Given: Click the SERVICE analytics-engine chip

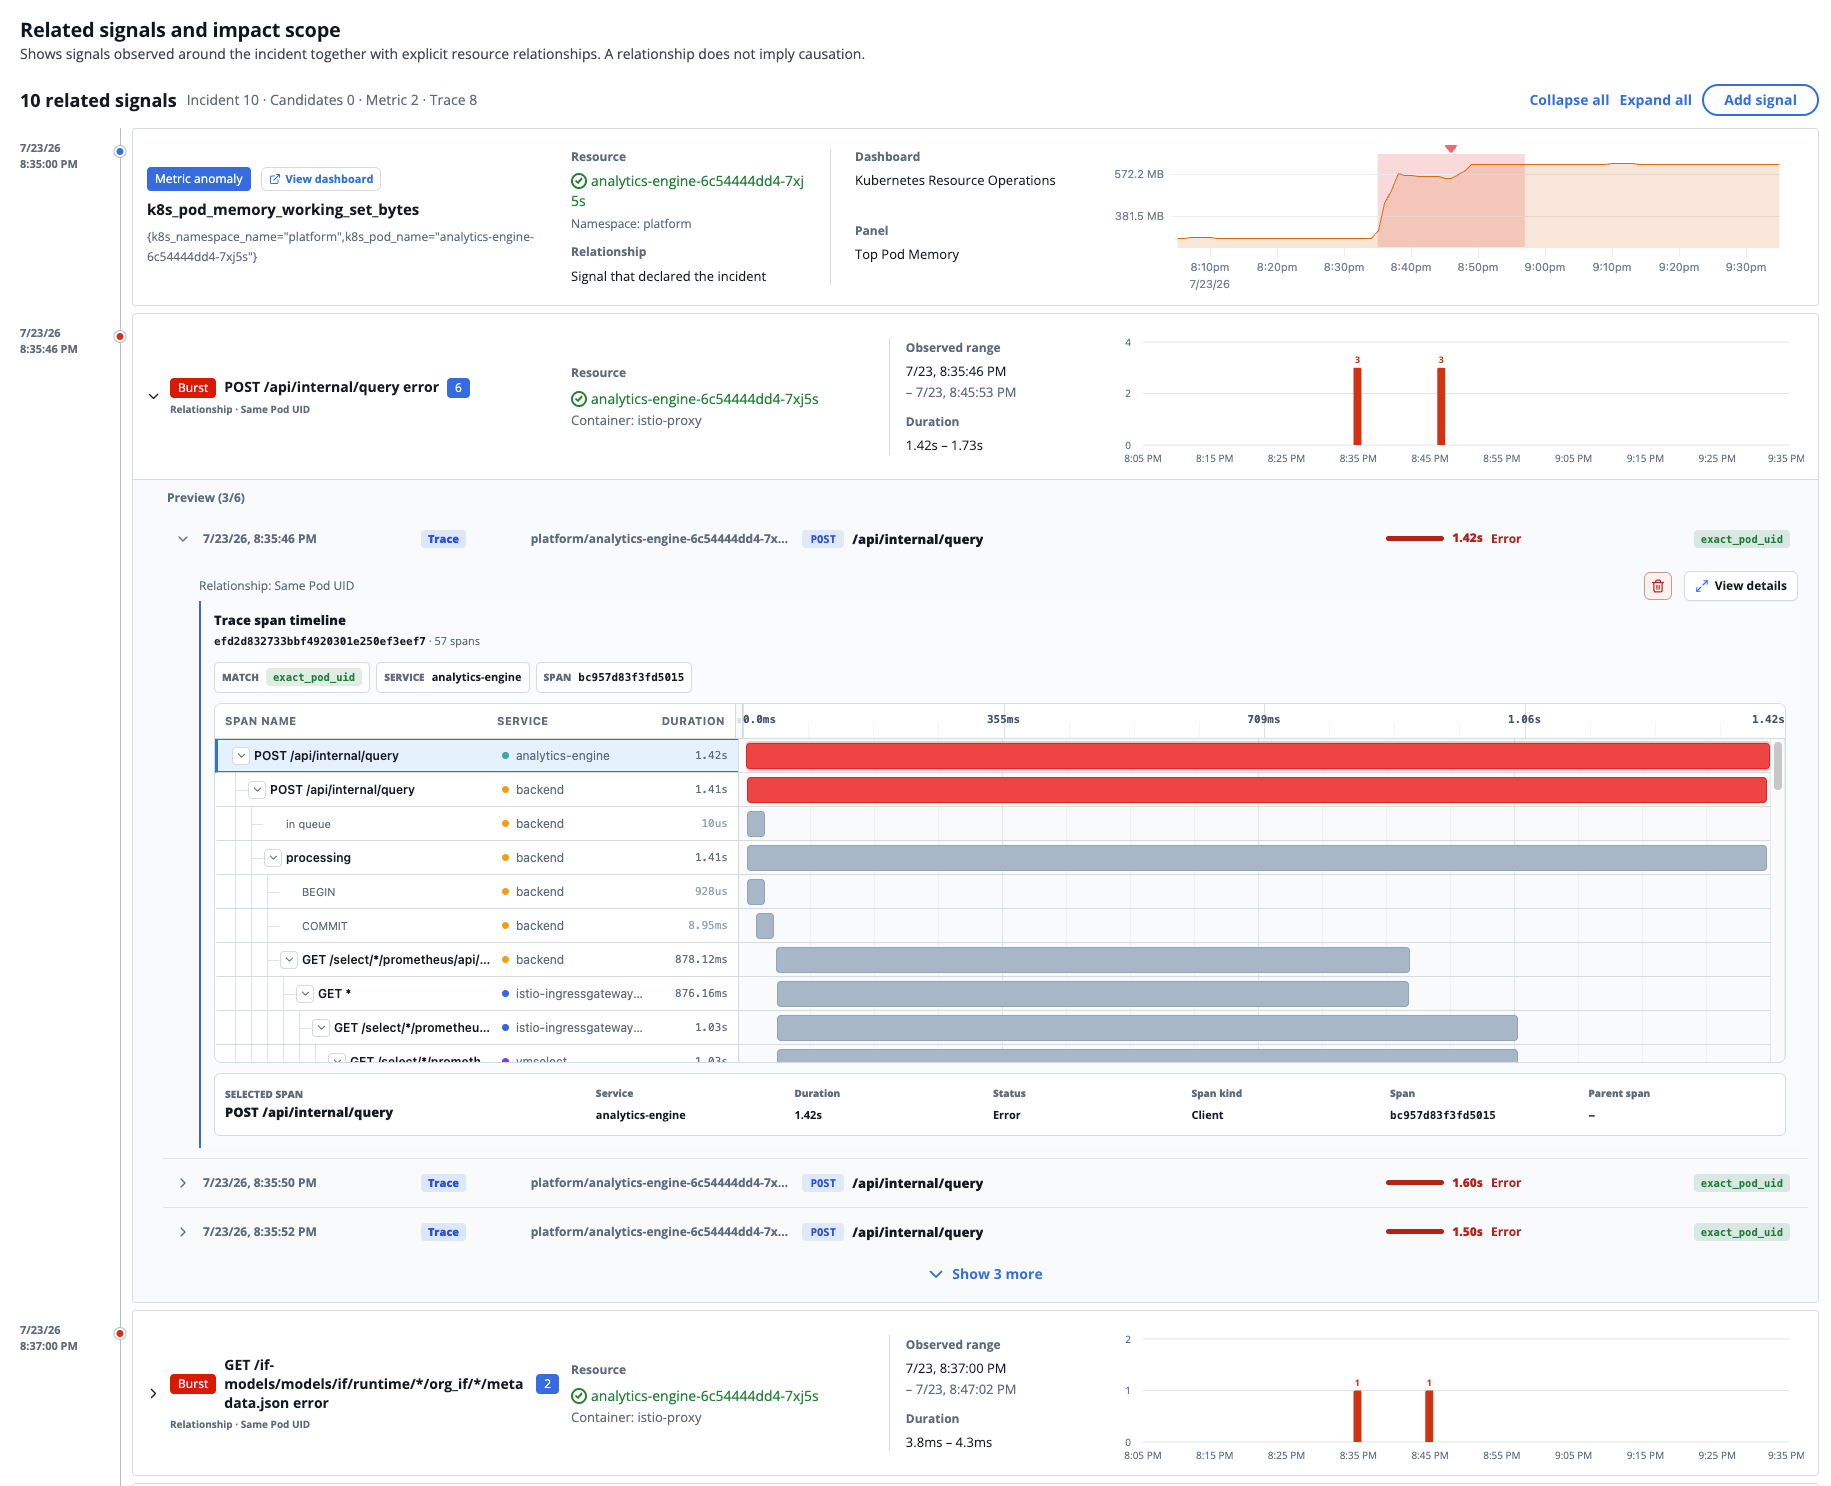Looking at the screenshot, I should click(452, 677).
